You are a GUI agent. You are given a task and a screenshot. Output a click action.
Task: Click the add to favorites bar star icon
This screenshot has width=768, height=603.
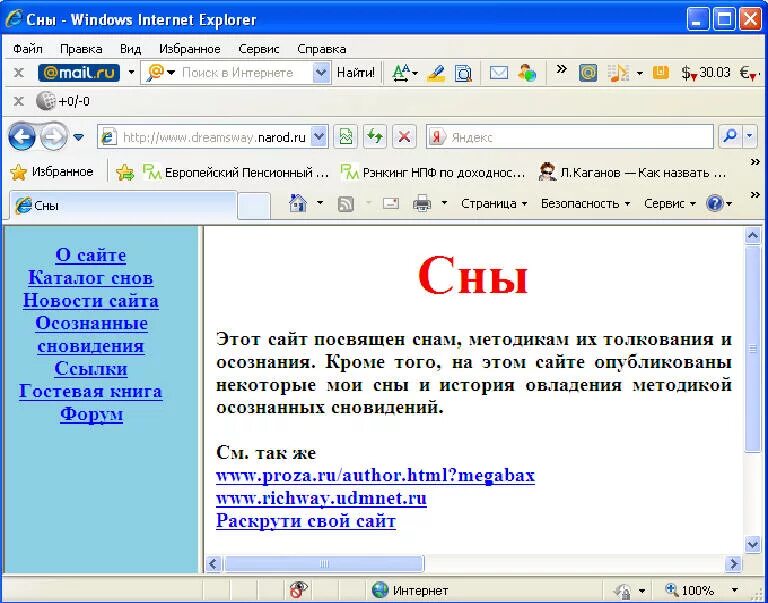point(125,172)
